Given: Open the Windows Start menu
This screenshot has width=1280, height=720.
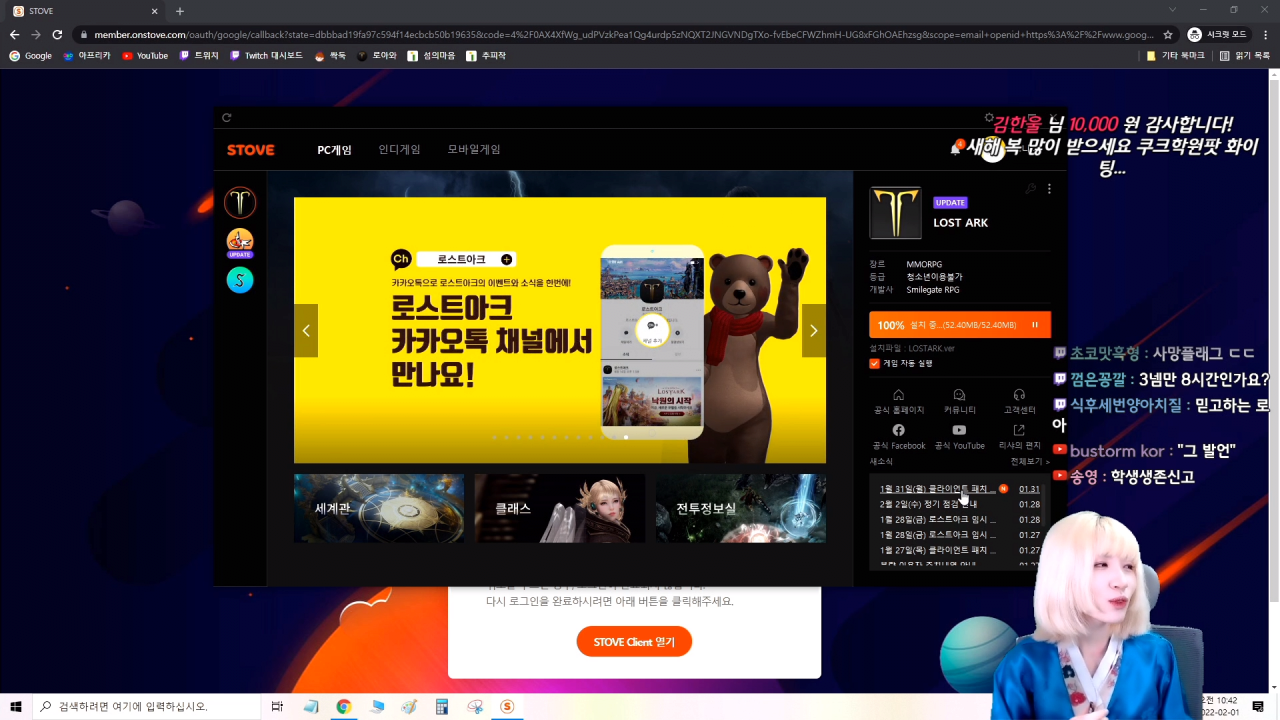Looking at the screenshot, I should [x=16, y=706].
